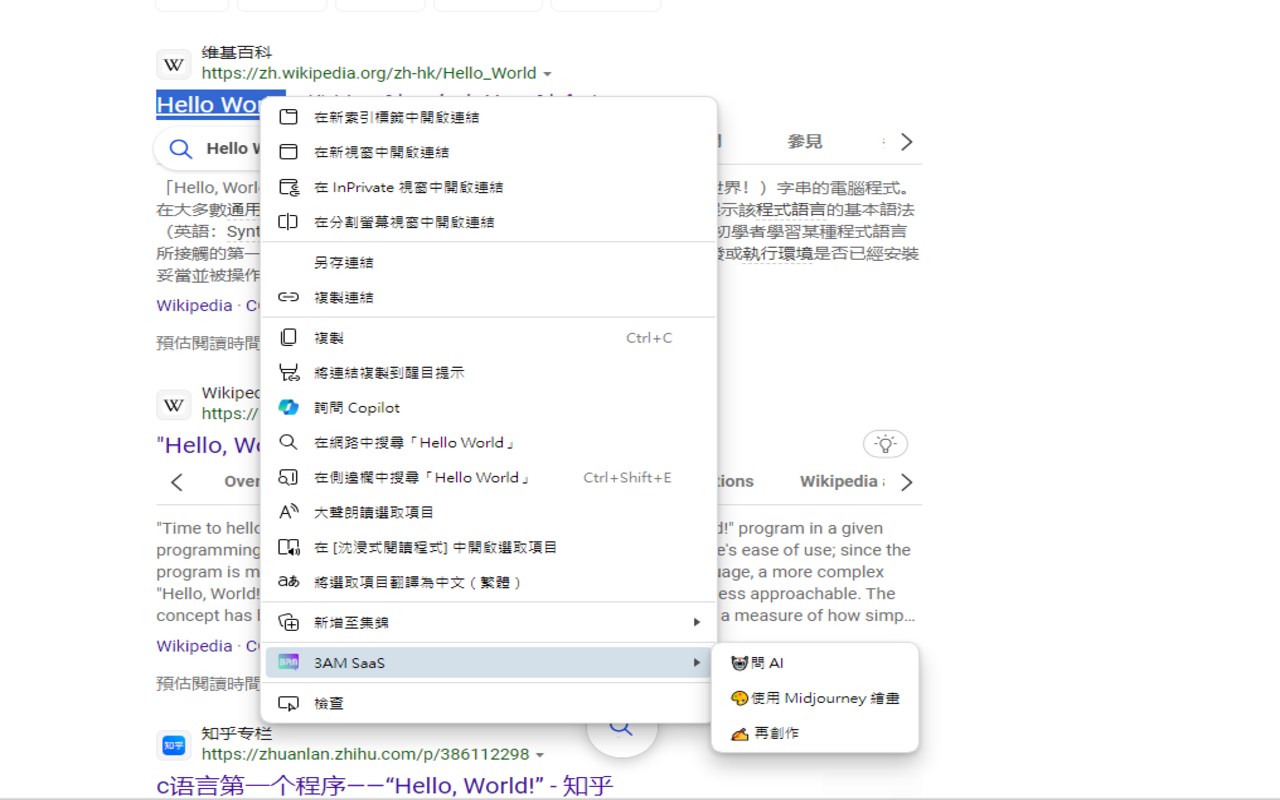This screenshot has width=1280, height=800.
Task: Open selection in 沈浸式閱讀程式
Action: pos(489,547)
